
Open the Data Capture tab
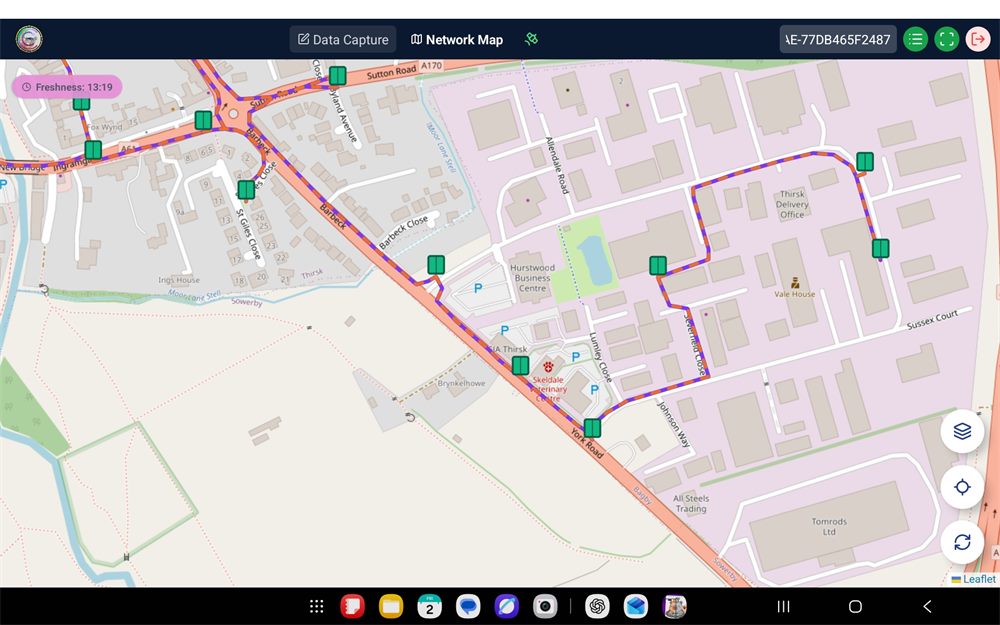coord(343,40)
